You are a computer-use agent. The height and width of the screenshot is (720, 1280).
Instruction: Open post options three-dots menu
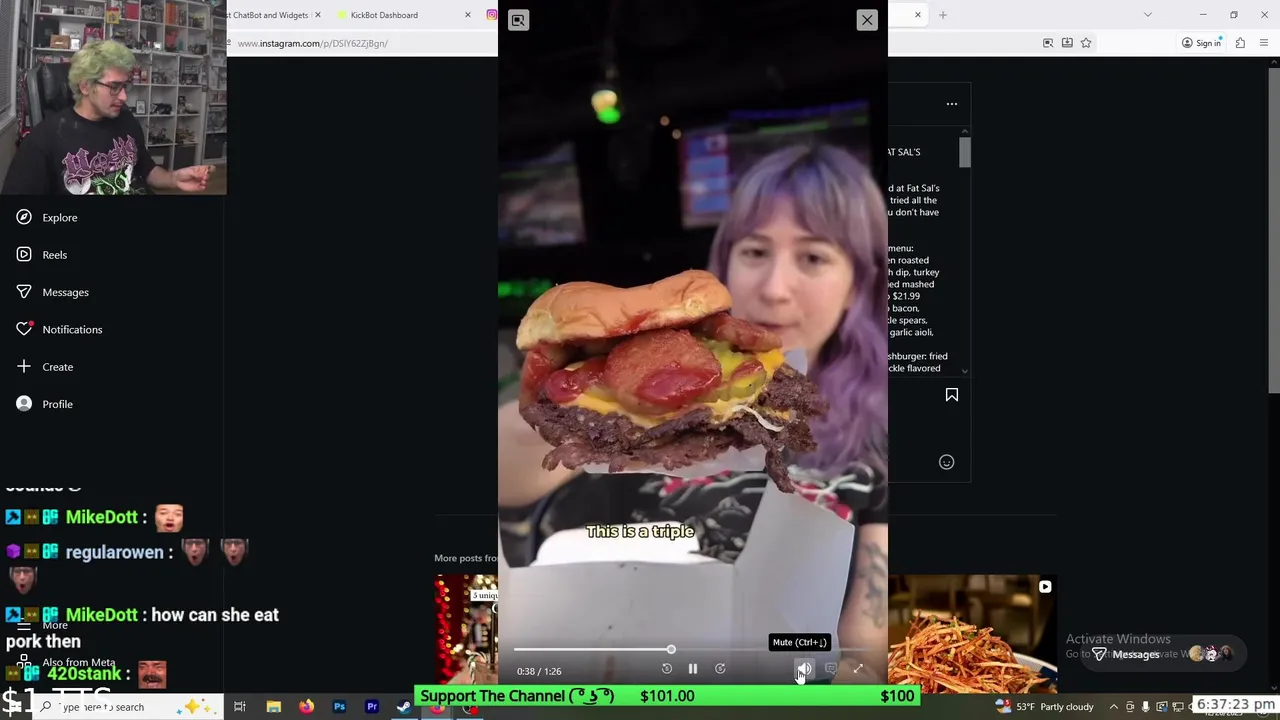pos(952,104)
